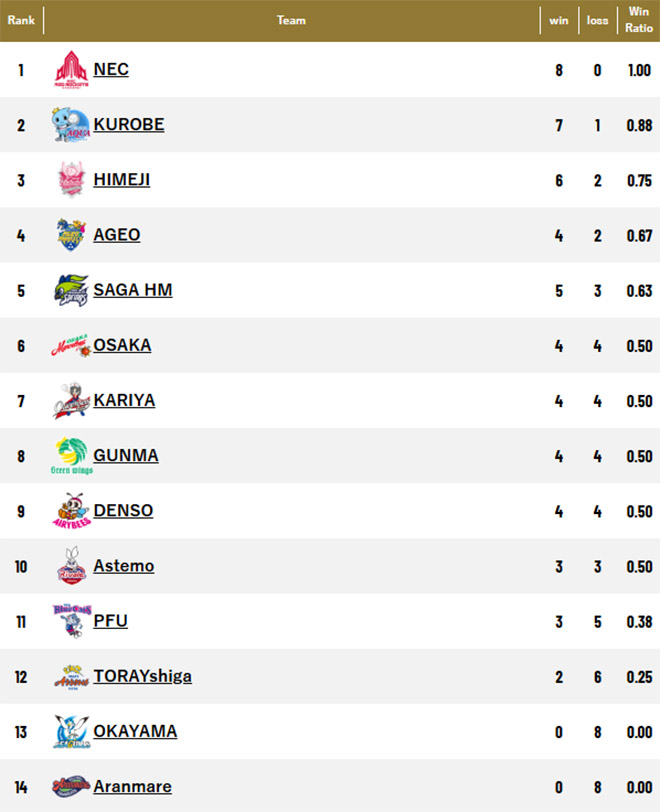The image size is (660, 812).
Task: Click the OSAKA team logo icon
Action: pos(72,346)
